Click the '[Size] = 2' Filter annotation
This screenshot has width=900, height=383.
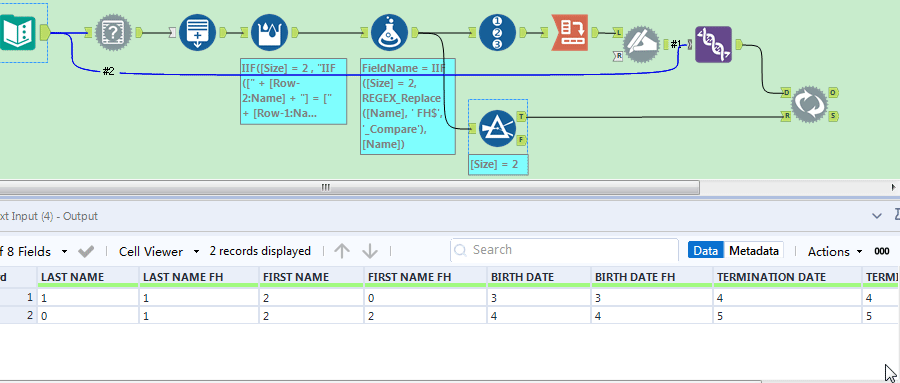pyautogui.click(x=498, y=165)
